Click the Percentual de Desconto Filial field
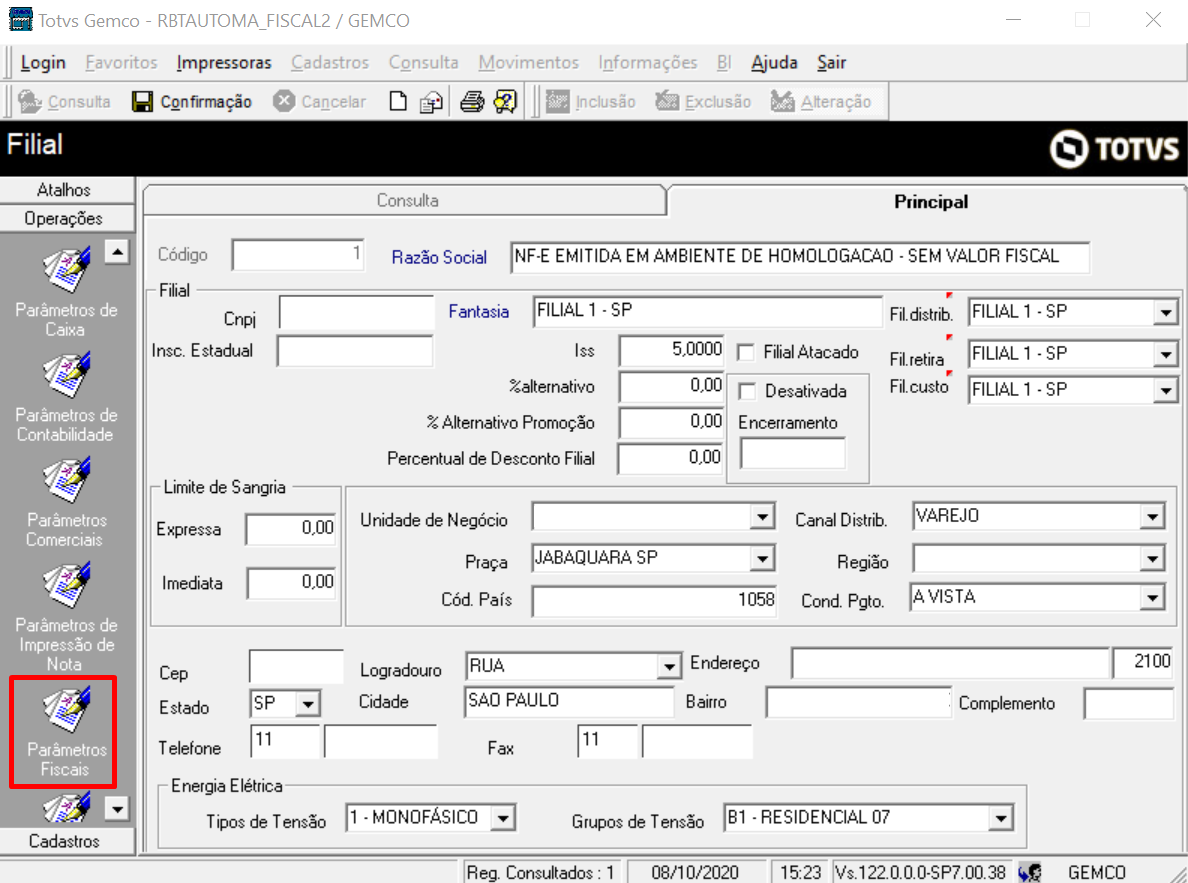 (671, 459)
